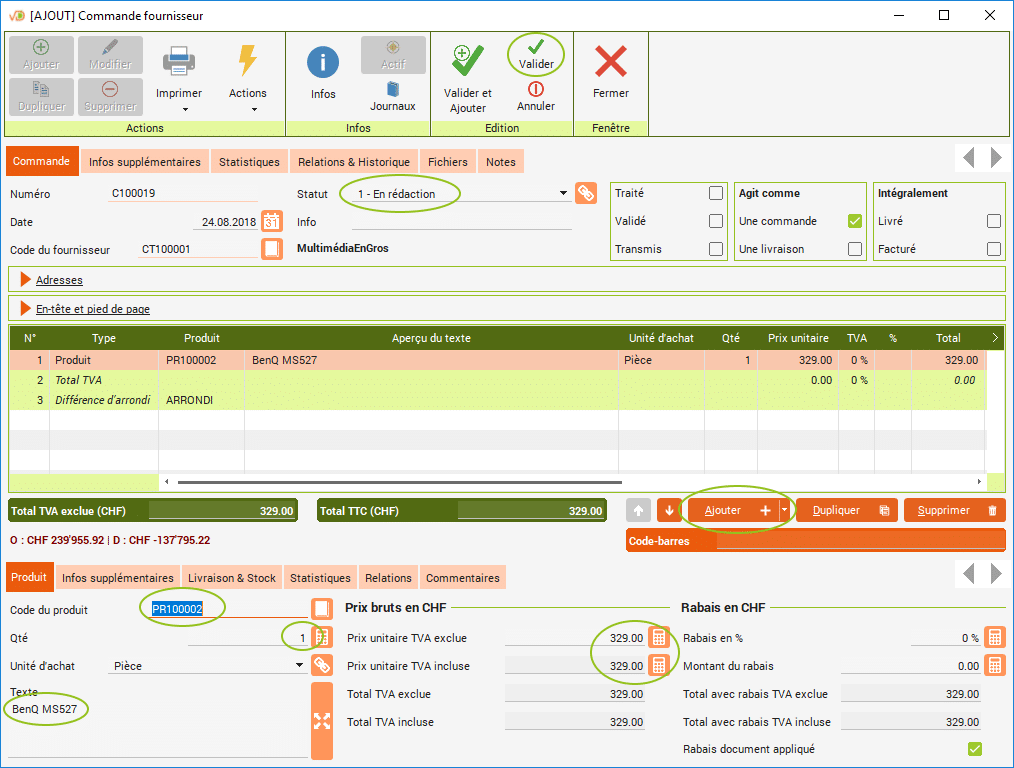Tick the Traité checkbox
The height and width of the screenshot is (768, 1014).
click(x=715, y=194)
